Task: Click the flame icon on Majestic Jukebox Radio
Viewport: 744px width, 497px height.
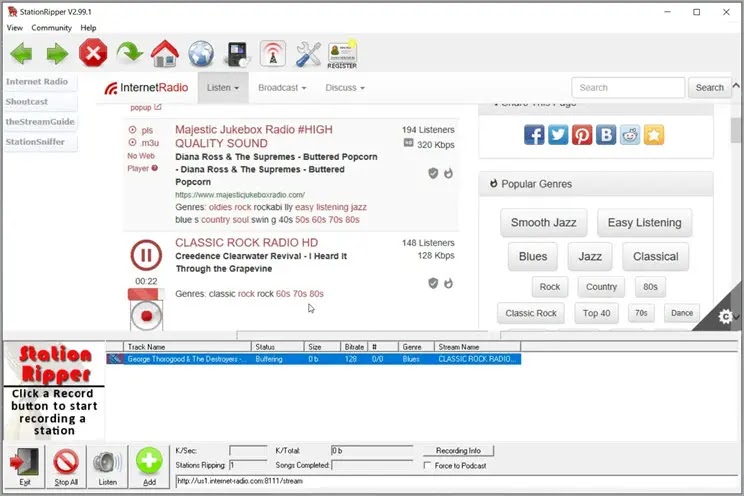Action: pos(448,173)
